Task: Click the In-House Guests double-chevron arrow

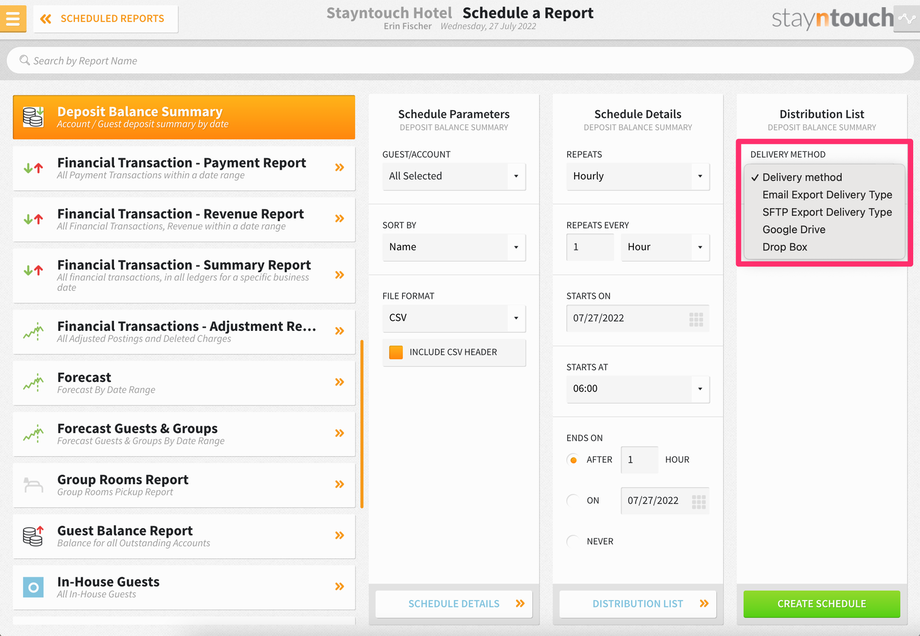Action: (x=339, y=586)
